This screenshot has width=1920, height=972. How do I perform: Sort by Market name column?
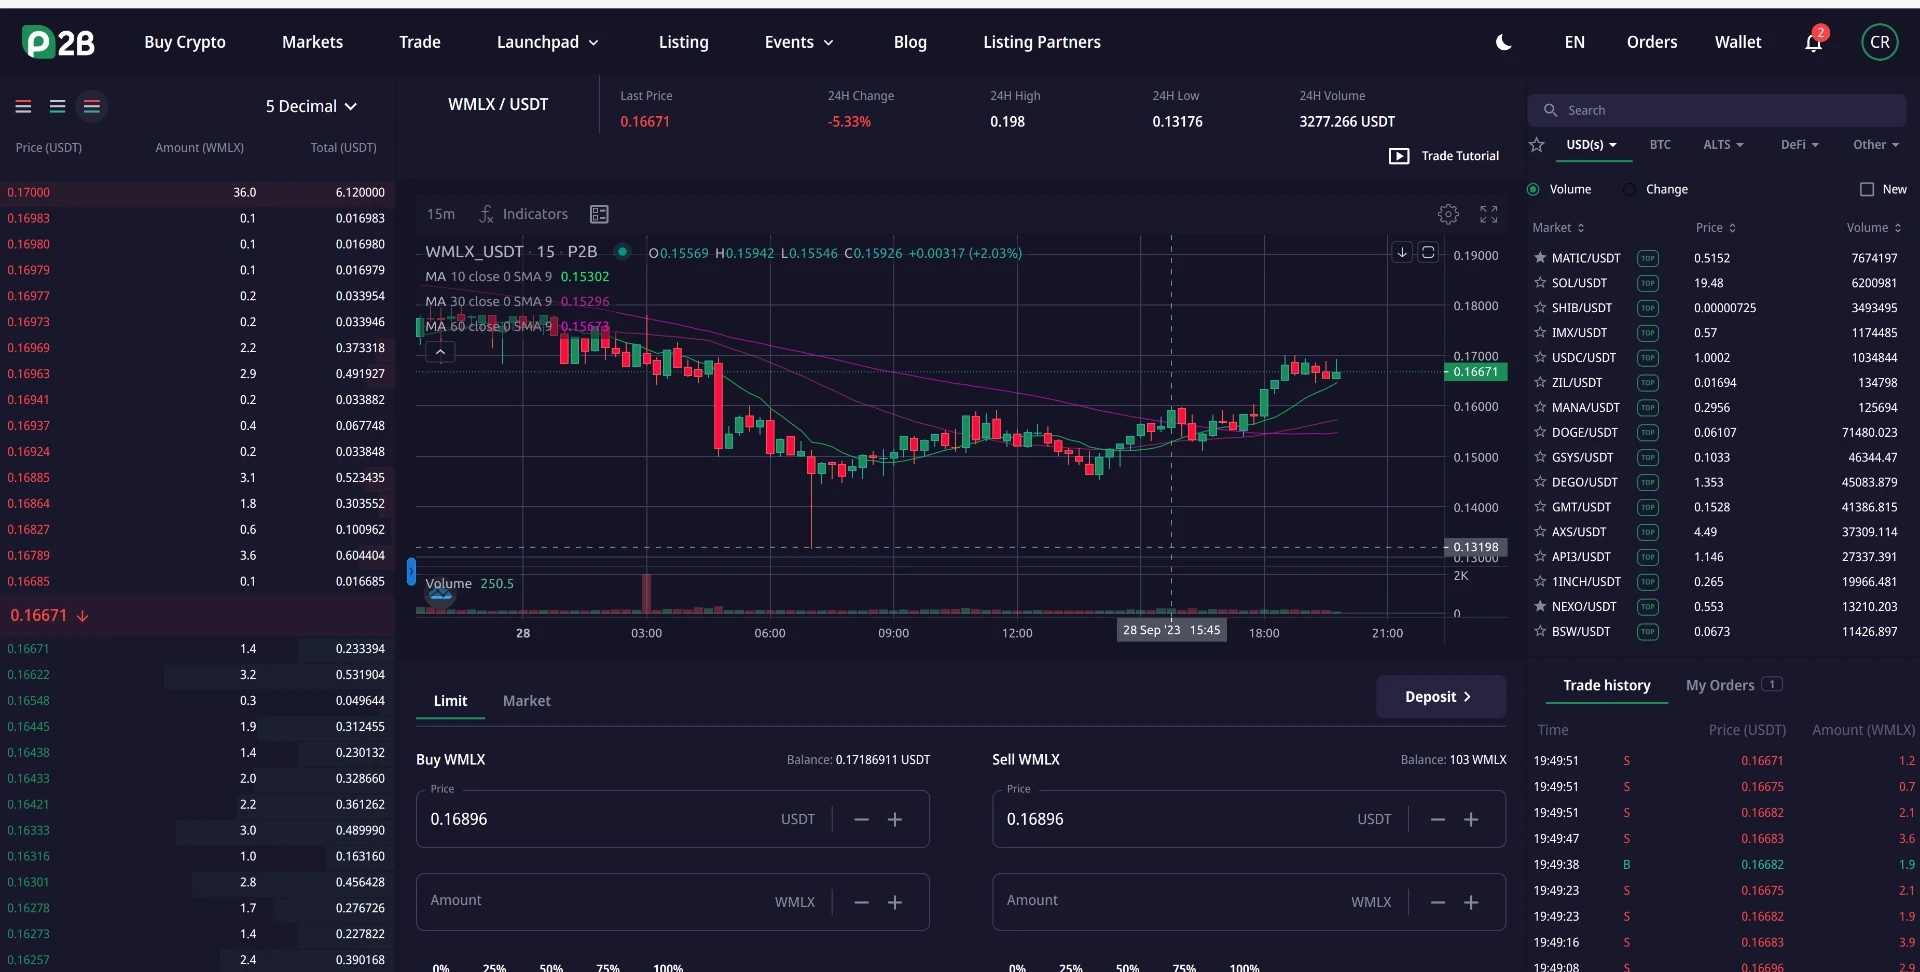[1558, 228]
